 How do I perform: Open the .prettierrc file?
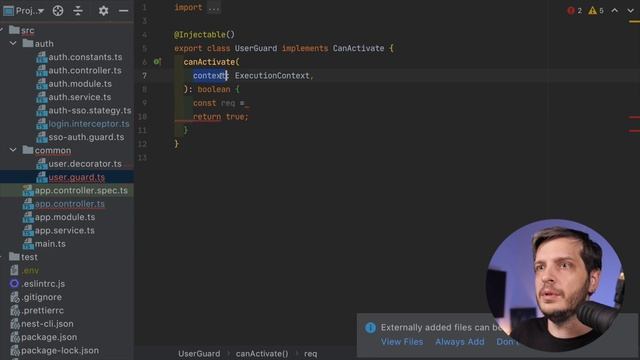click(42, 311)
